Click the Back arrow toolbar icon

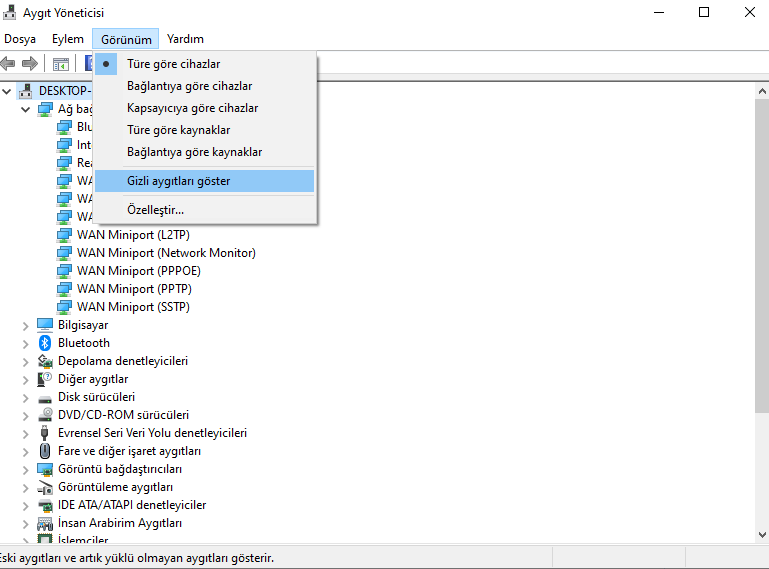[8, 63]
